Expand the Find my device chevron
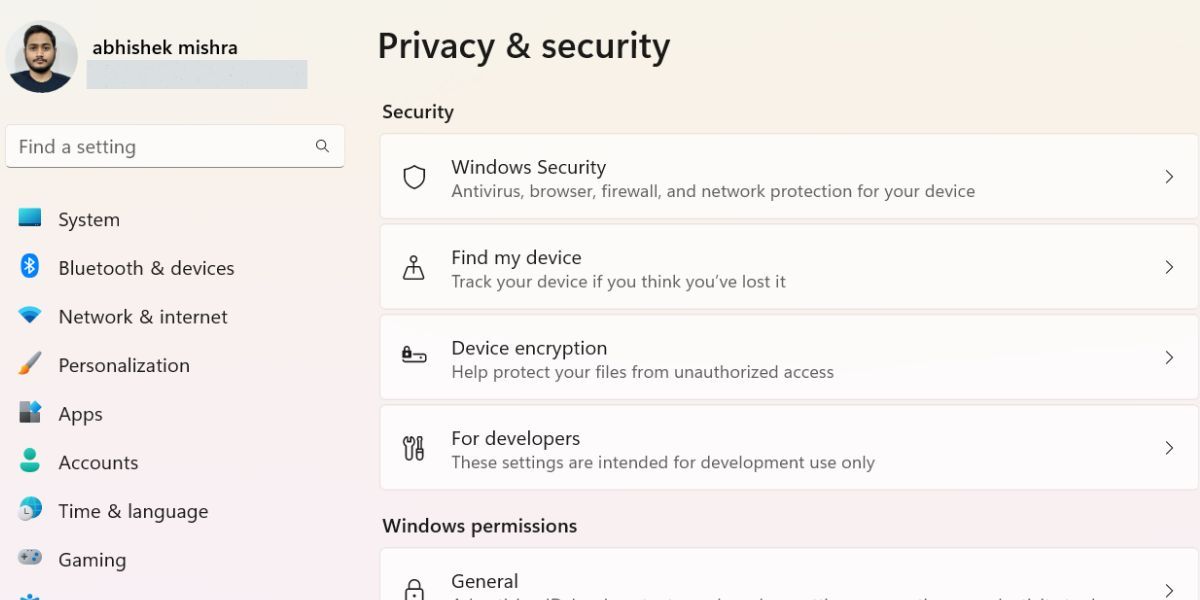Screen dimensions: 1200x600 click(1168, 267)
